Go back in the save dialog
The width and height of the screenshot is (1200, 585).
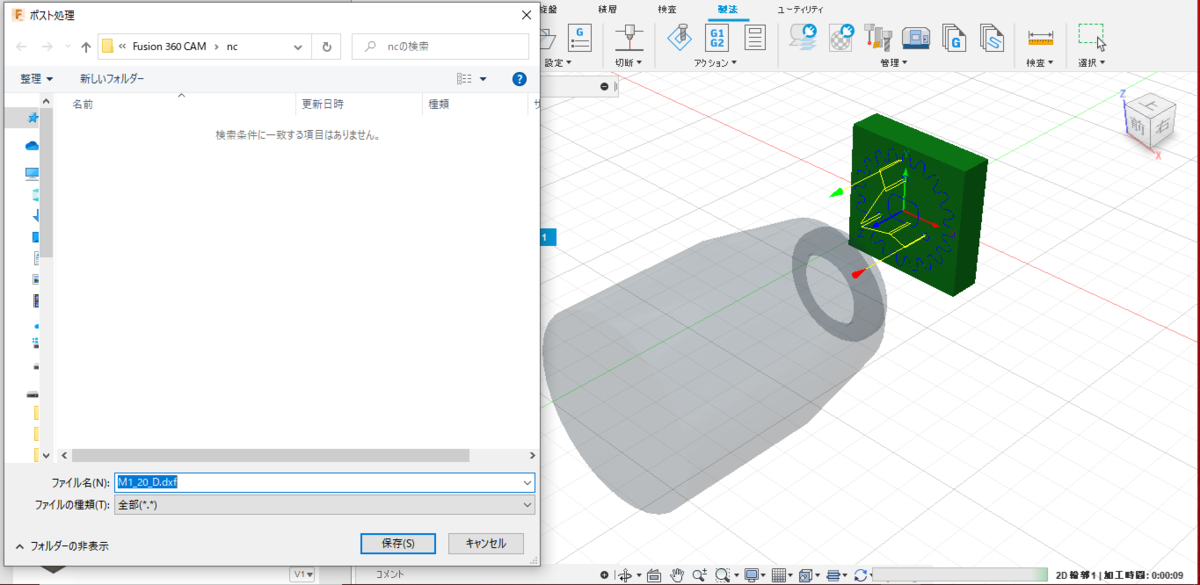[22, 46]
